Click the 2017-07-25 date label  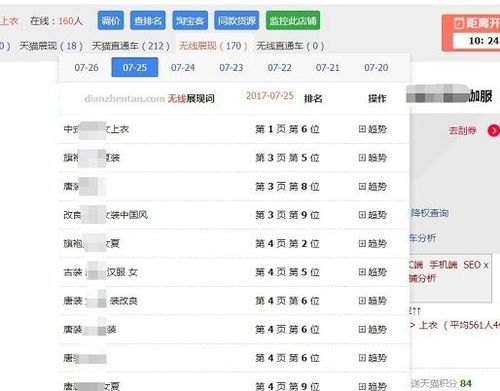[270, 96]
